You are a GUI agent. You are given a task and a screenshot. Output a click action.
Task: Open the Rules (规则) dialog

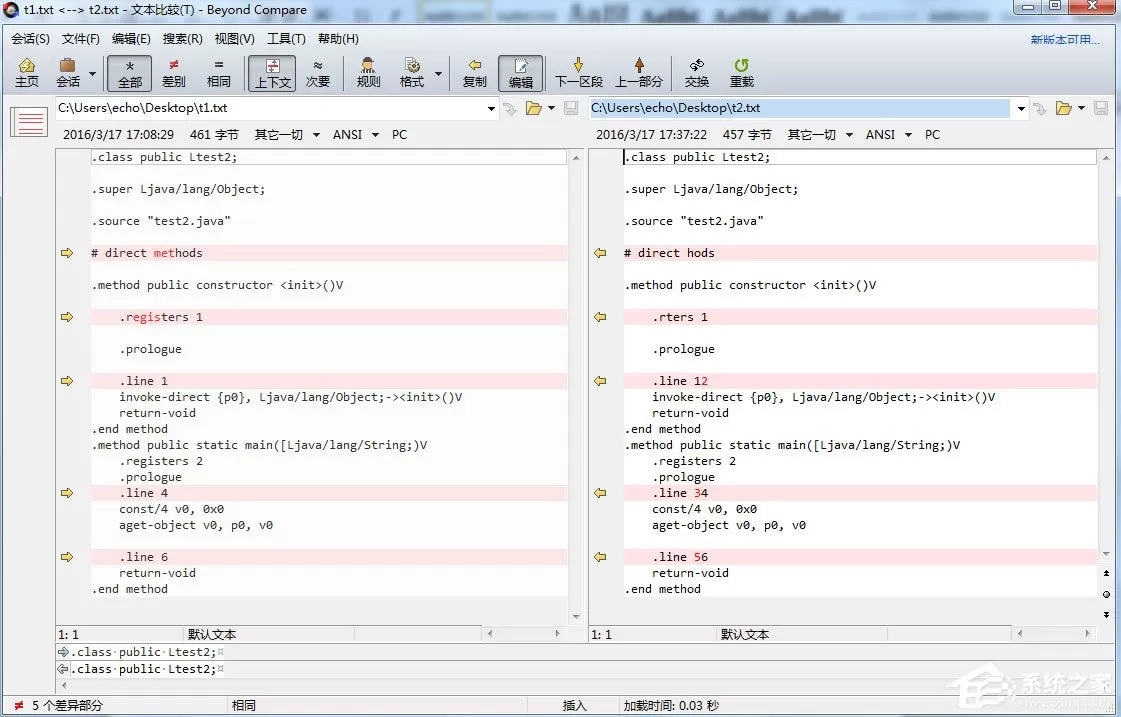pyautogui.click(x=368, y=74)
